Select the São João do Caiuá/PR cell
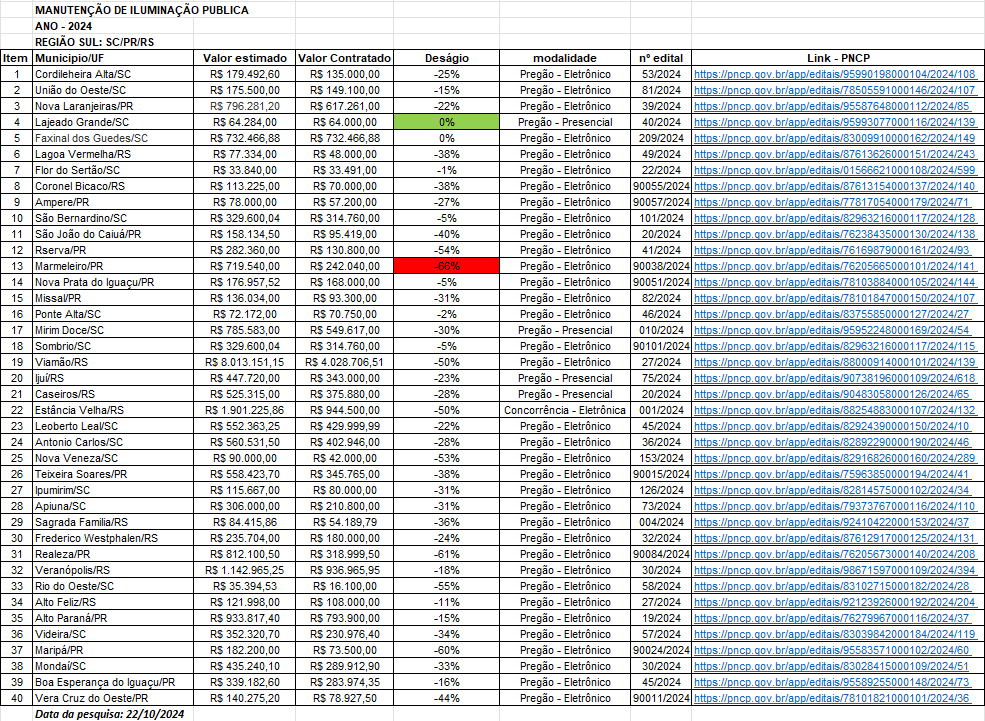Image resolution: width=985 pixels, height=721 pixels. point(113,234)
